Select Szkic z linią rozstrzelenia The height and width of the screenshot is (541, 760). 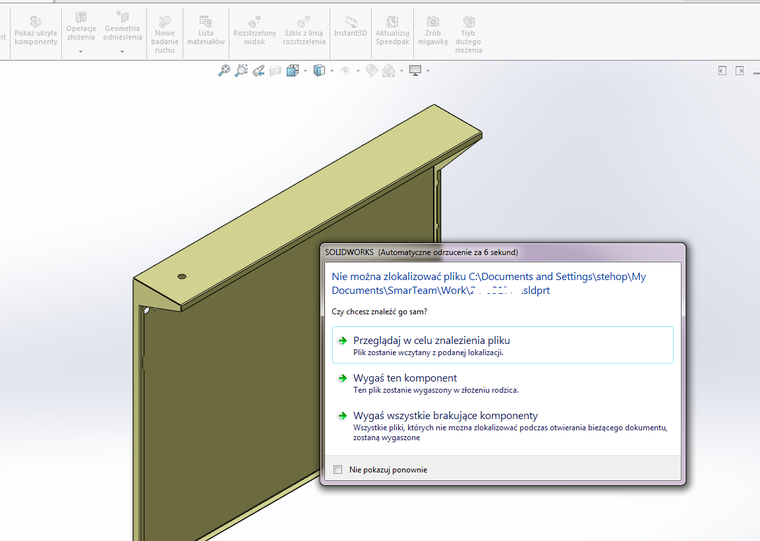[x=303, y=31]
